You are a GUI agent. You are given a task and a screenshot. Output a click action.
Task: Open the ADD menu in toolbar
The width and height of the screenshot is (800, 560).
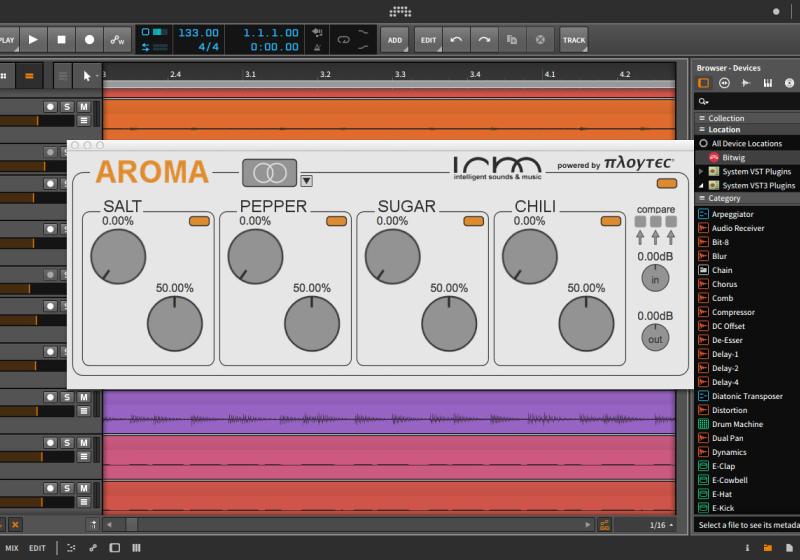click(x=395, y=40)
